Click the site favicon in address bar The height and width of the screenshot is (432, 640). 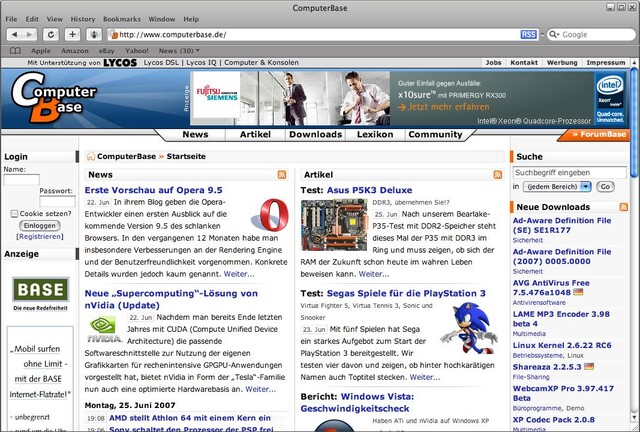113,35
